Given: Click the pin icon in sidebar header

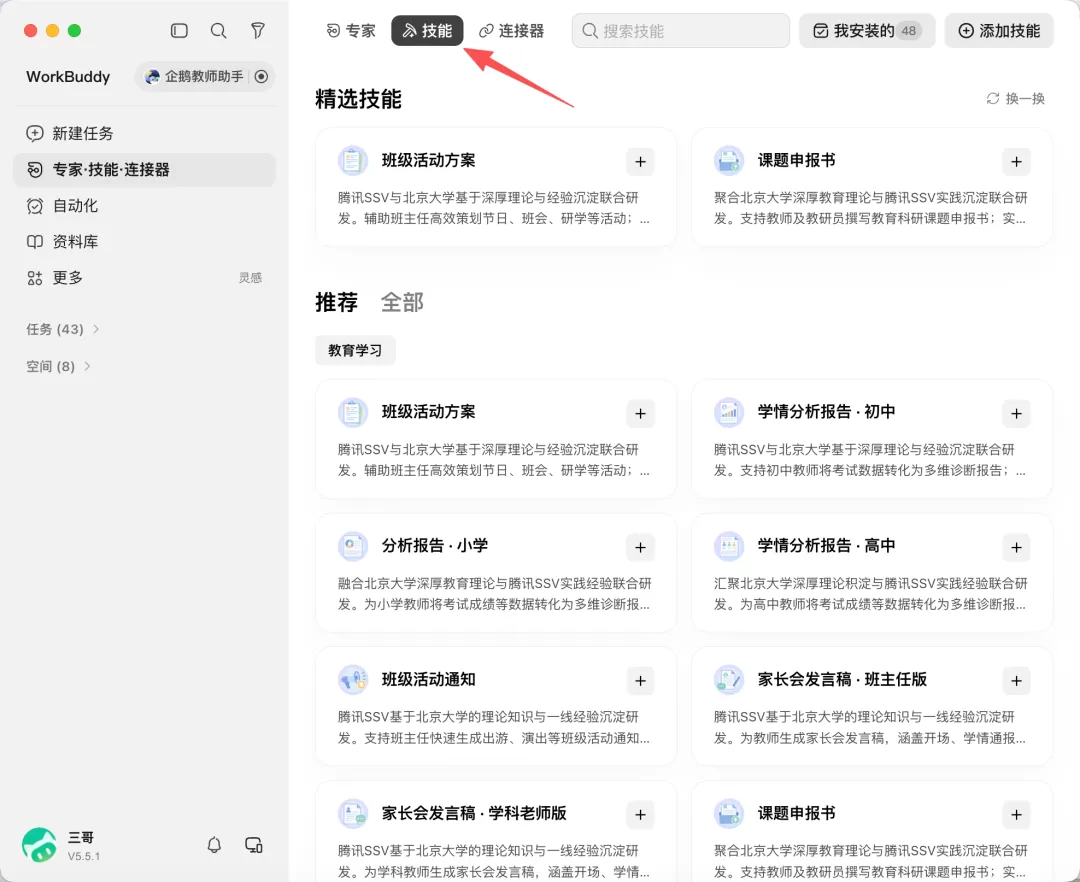Looking at the screenshot, I should pos(258,31).
